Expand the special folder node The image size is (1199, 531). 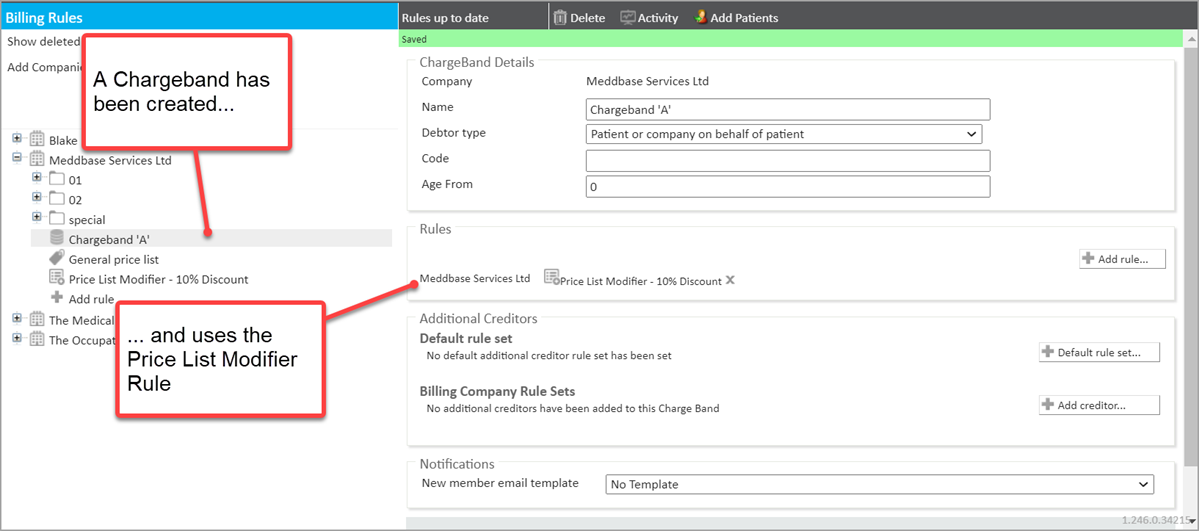(x=37, y=217)
